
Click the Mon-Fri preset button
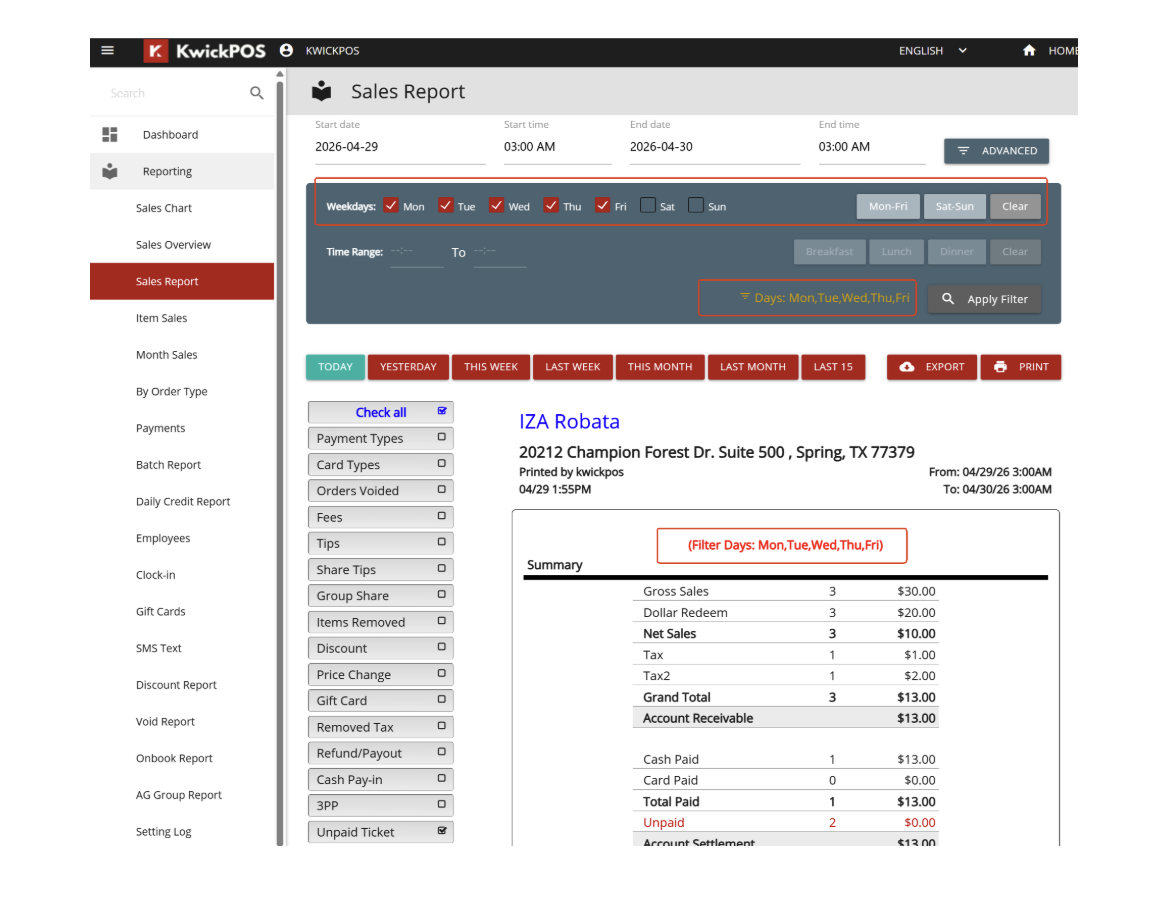coord(888,206)
